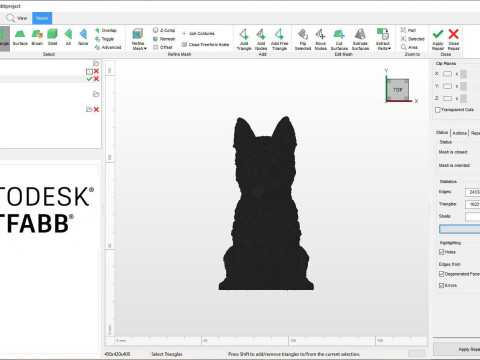Enable Transparent Cuts checkbox
Viewport: 480px width, 360px height.
pos(438,110)
